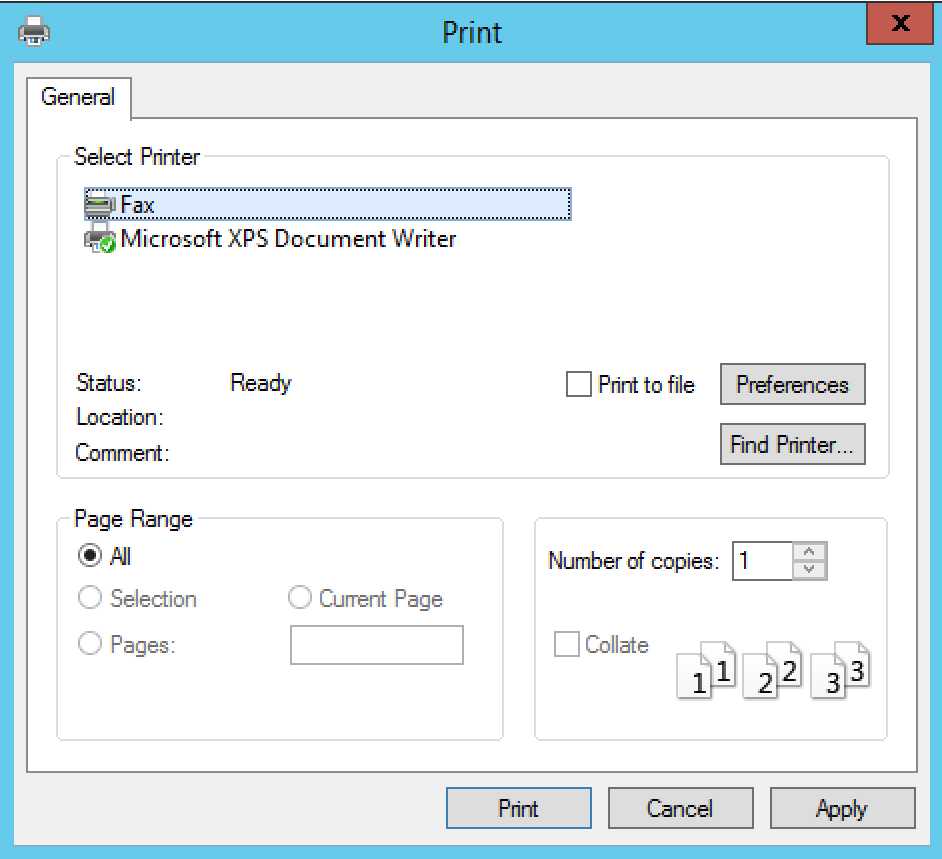This screenshot has height=859, width=942.
Task: Click the Fax printer icon
Action: tap(100, 205)
